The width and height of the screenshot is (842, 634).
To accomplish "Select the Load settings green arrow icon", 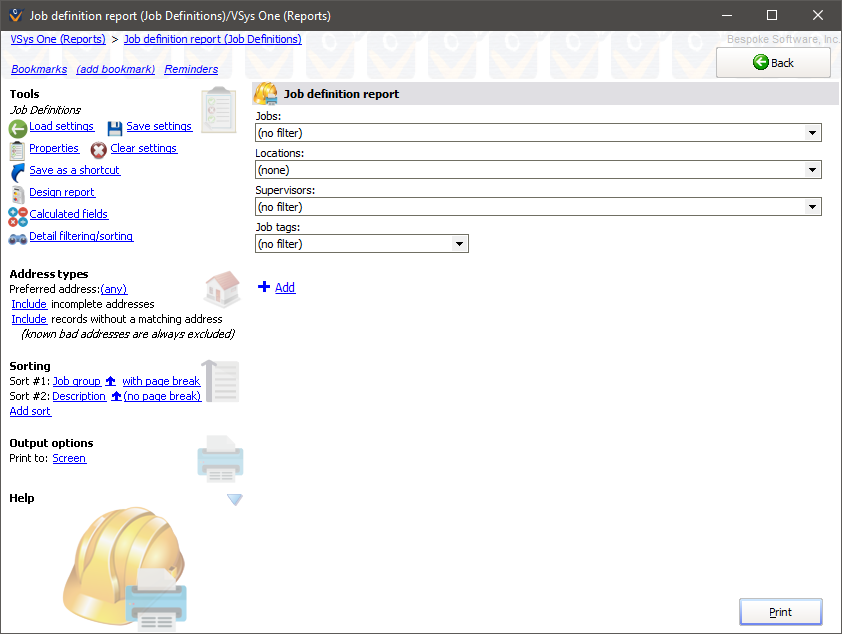I will [17, 126].
